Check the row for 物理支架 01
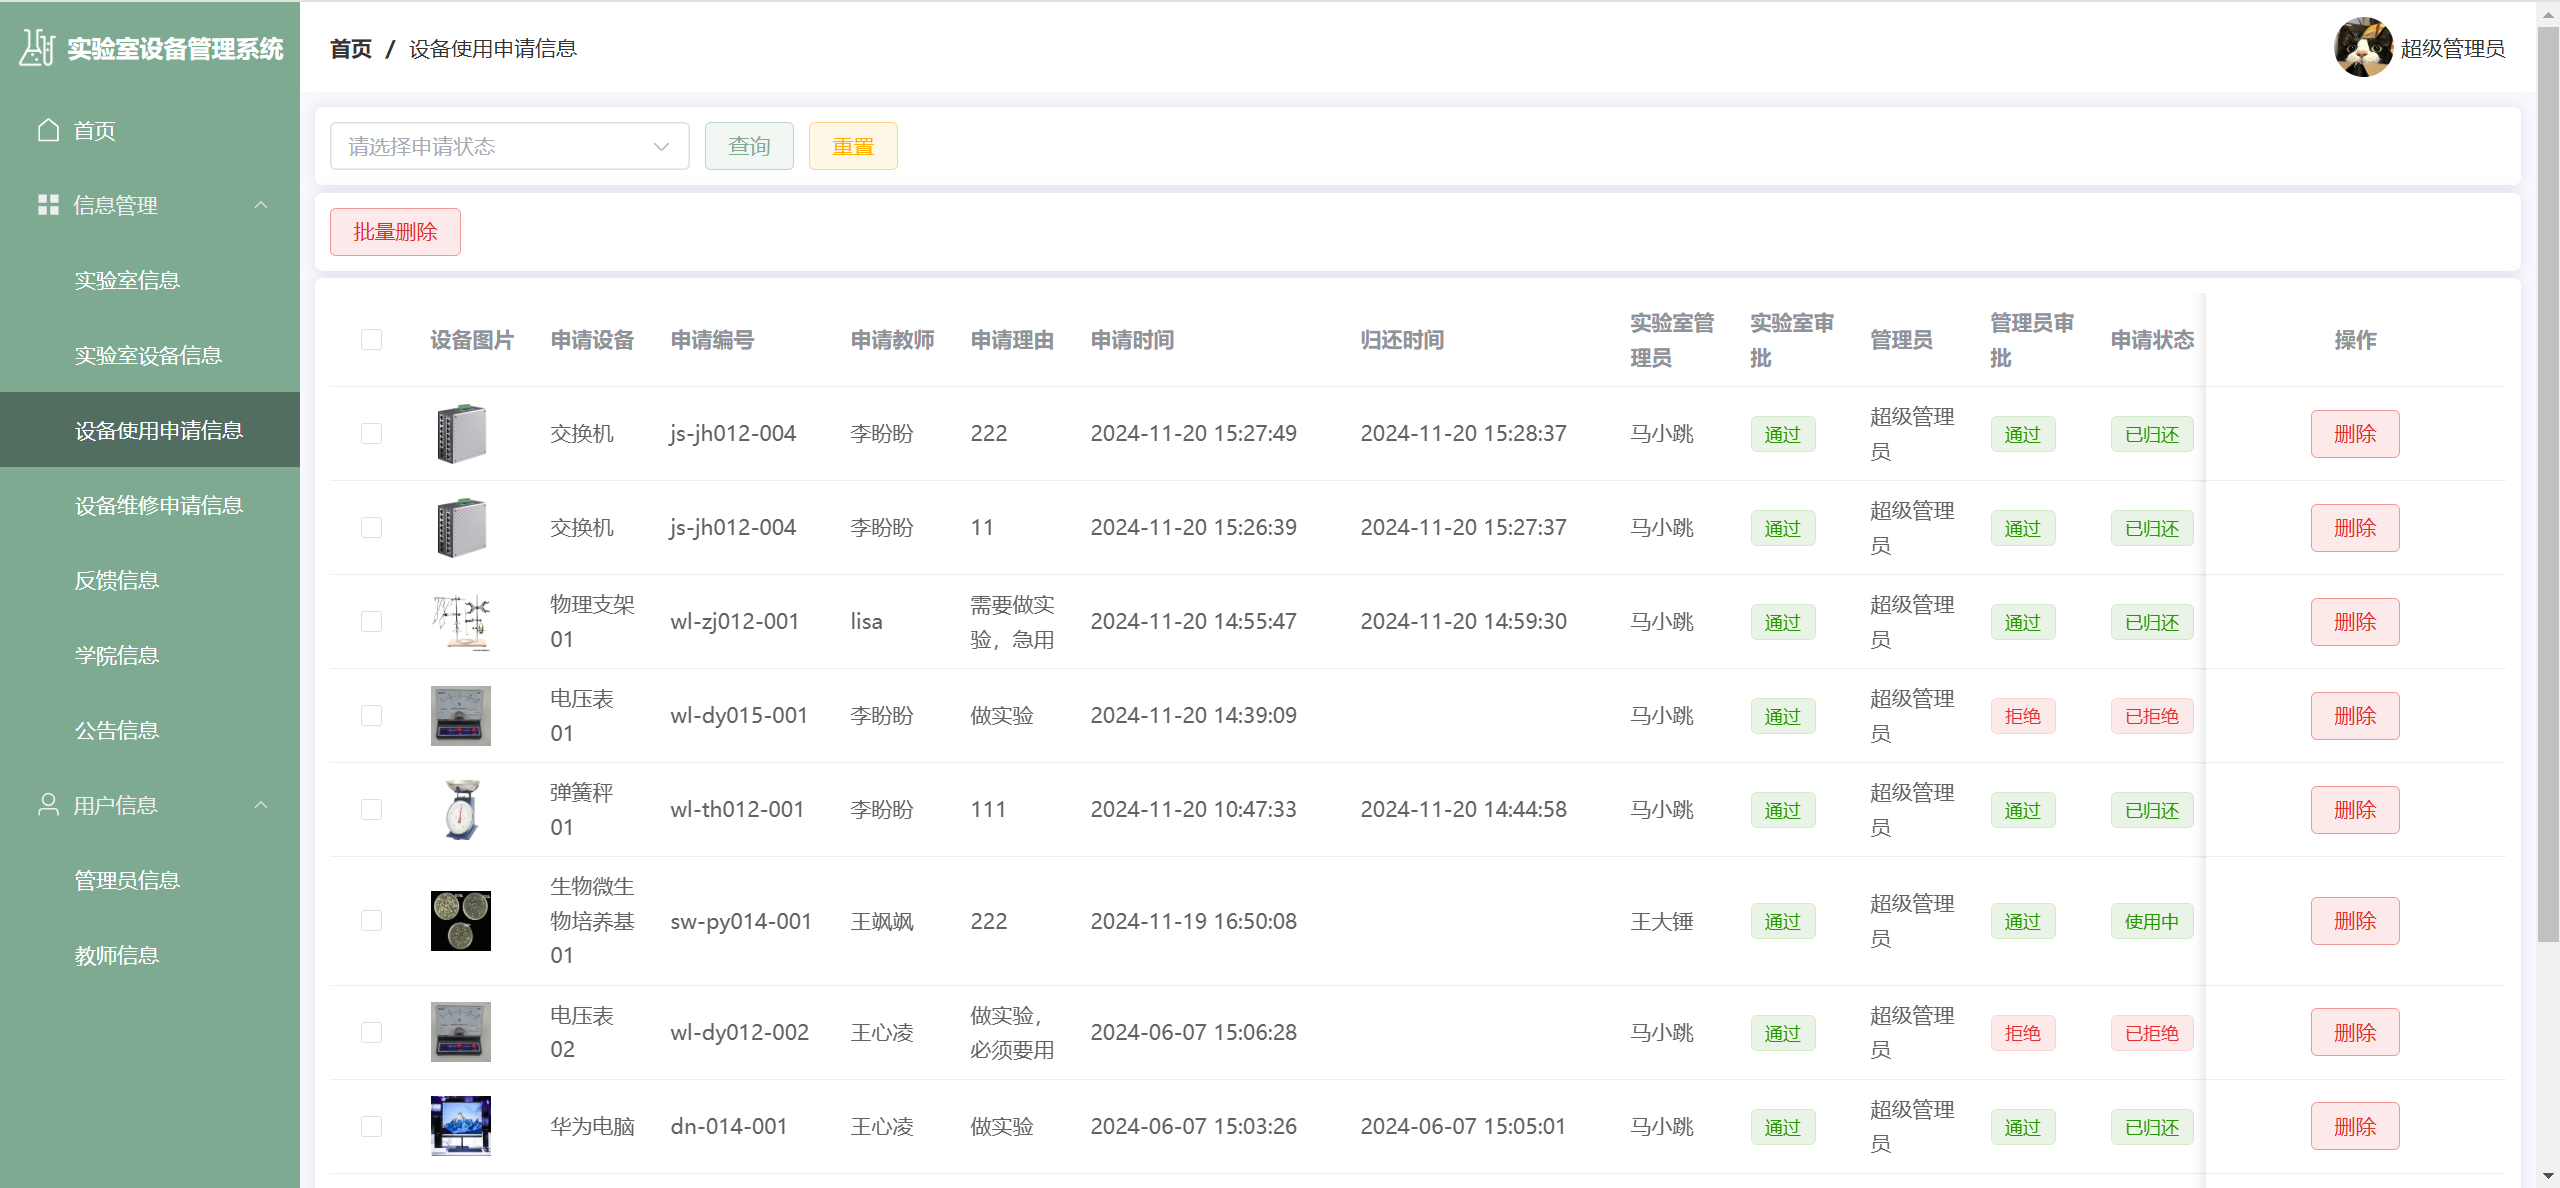 coord(371,621)
